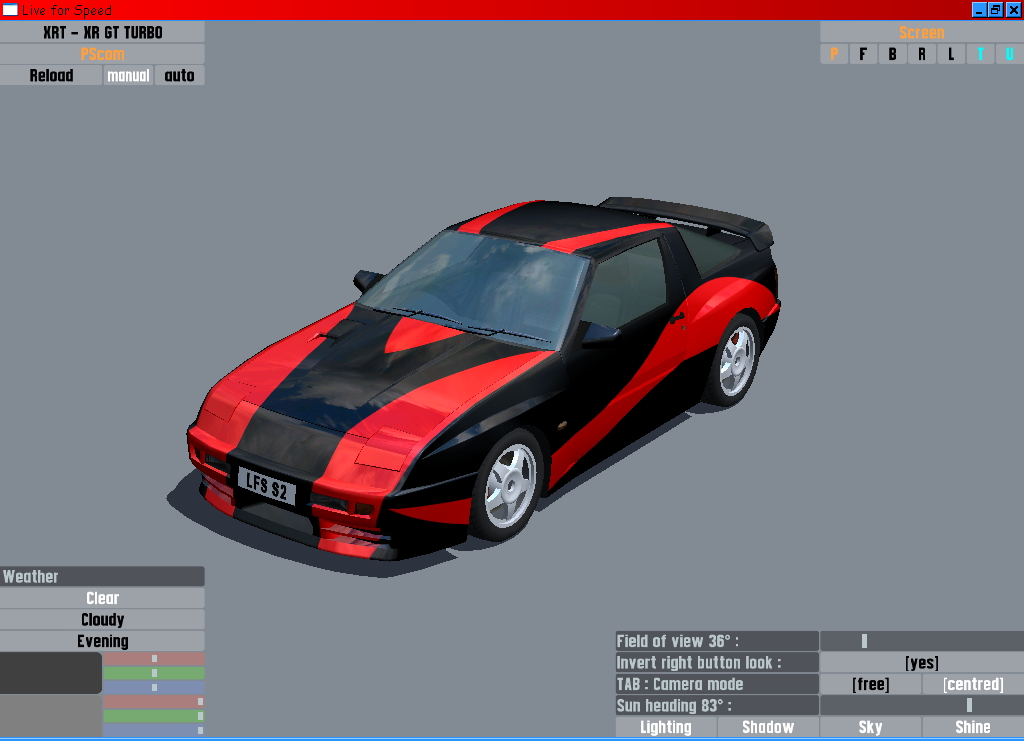
Task: Open the Shadow tab
Action: pos(768,727)
